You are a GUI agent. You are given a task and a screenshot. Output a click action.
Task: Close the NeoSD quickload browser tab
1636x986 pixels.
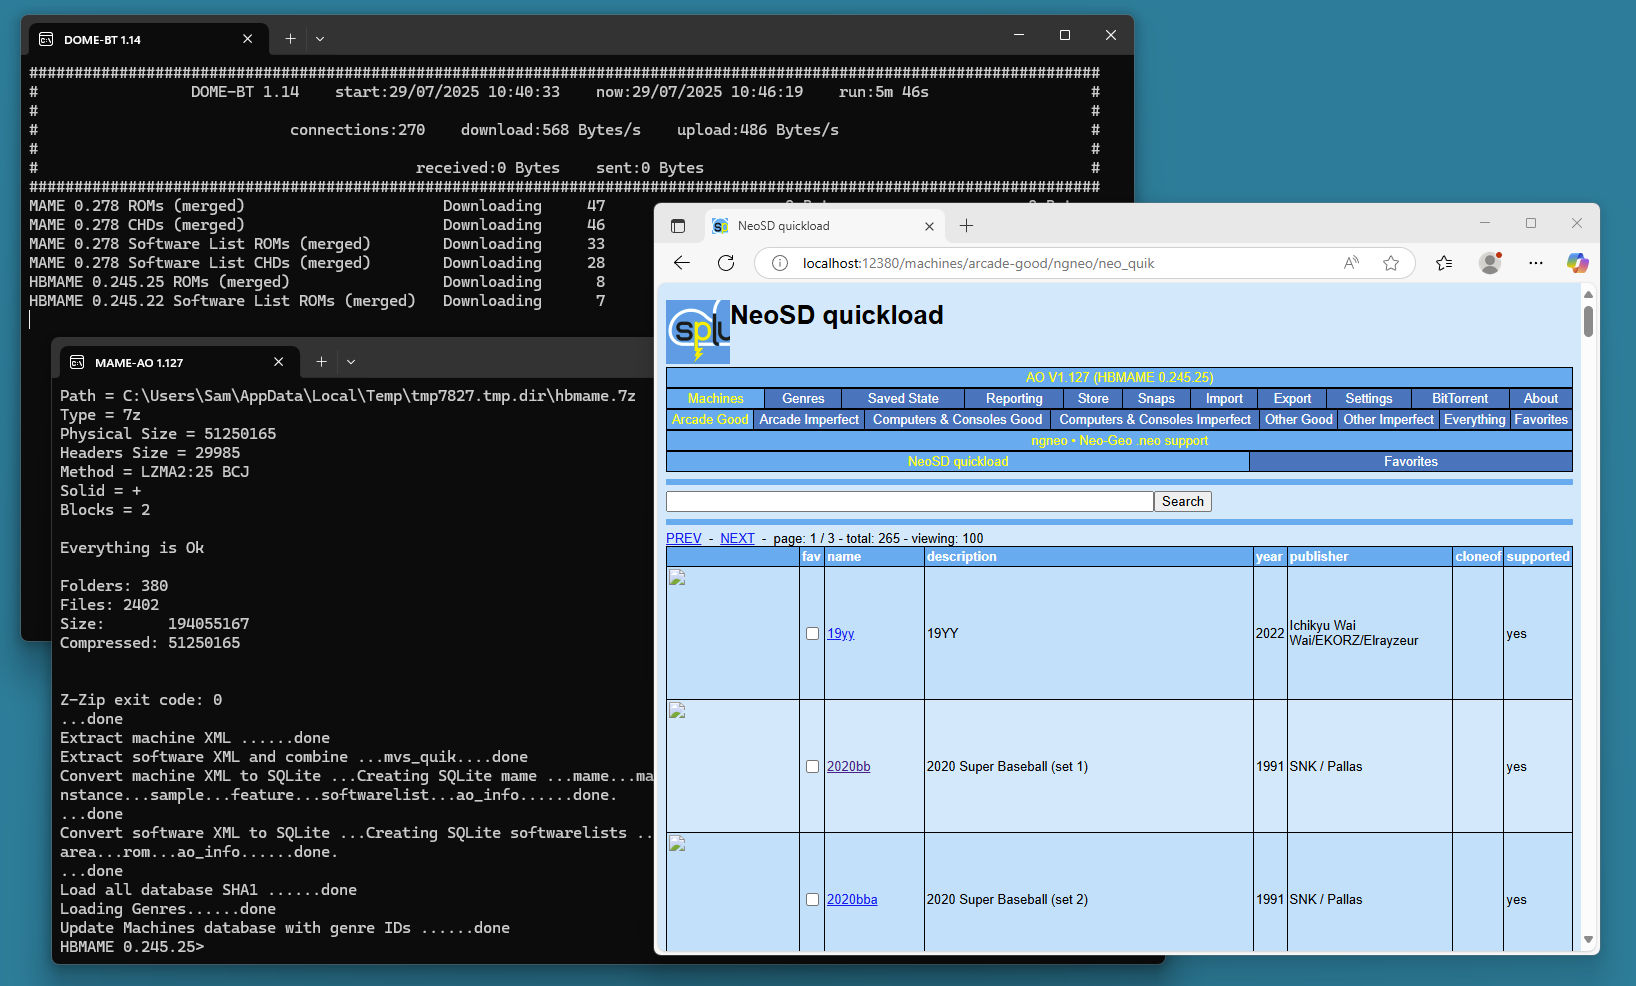pos(929,226)
